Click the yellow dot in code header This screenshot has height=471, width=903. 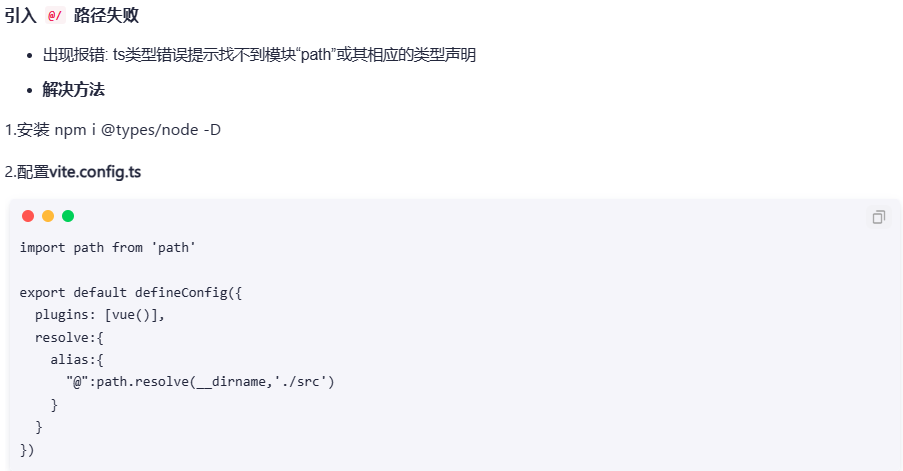48,216
